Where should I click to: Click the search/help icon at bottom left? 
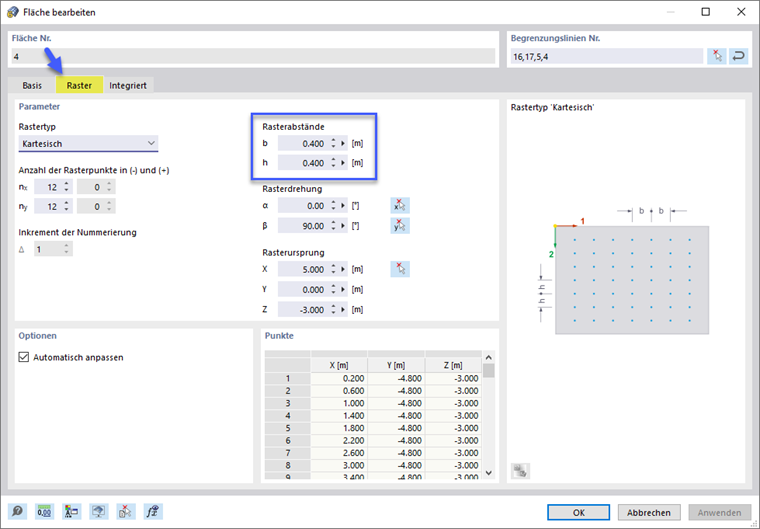pos(17,512)
